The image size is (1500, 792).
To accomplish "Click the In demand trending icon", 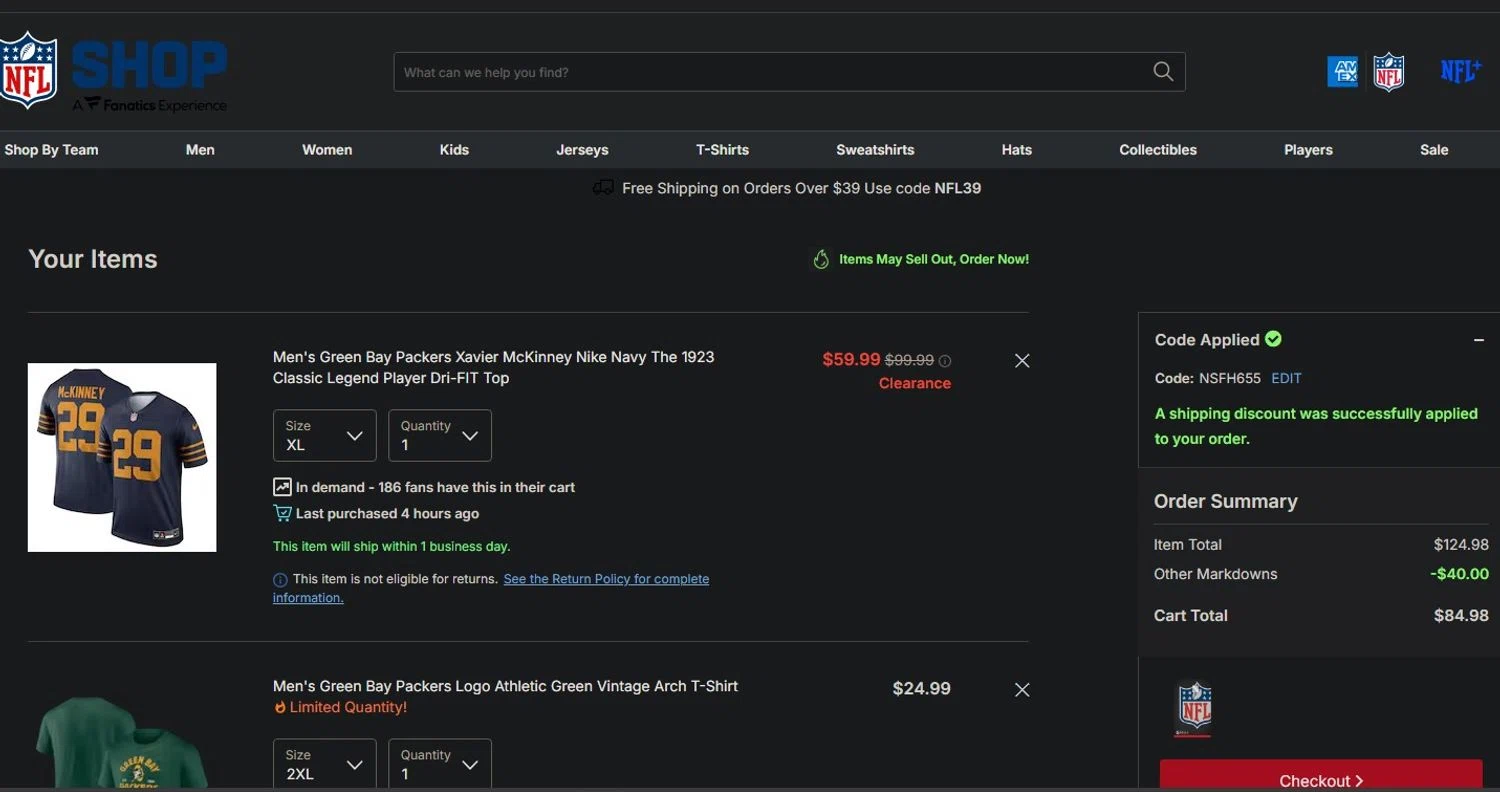I will coord(282,487).
